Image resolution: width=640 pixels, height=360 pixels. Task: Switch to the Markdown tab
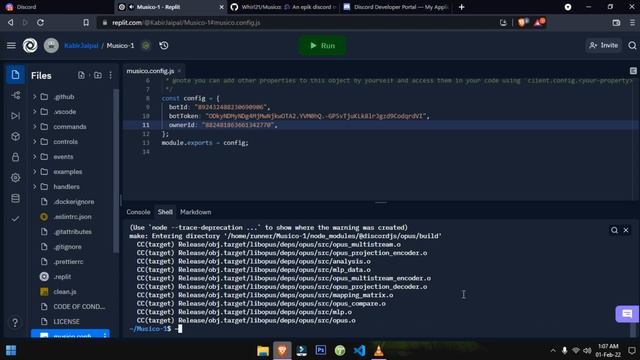(196, 212)
